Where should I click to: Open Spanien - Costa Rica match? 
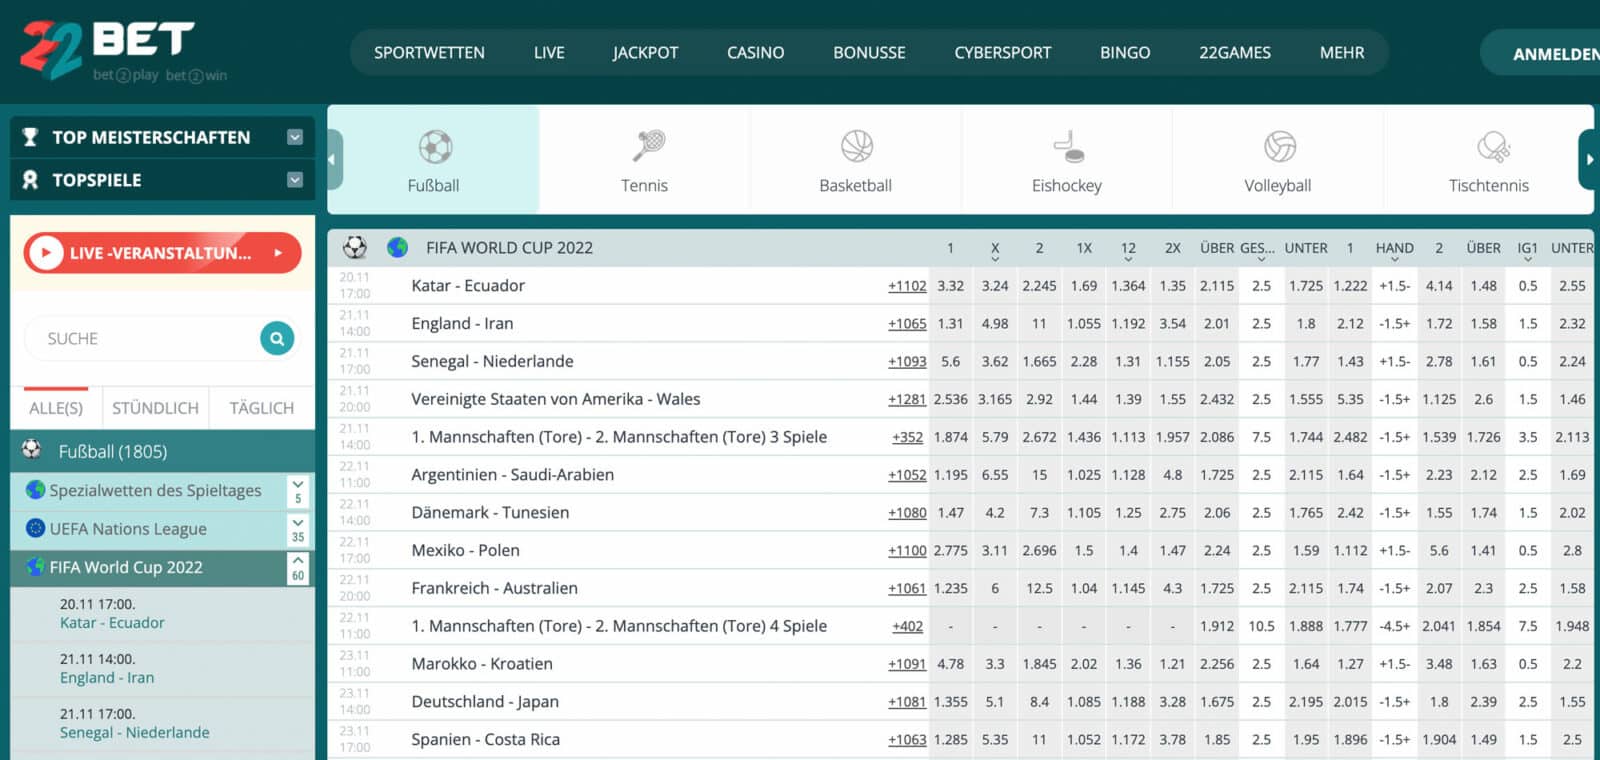point(485,739)
